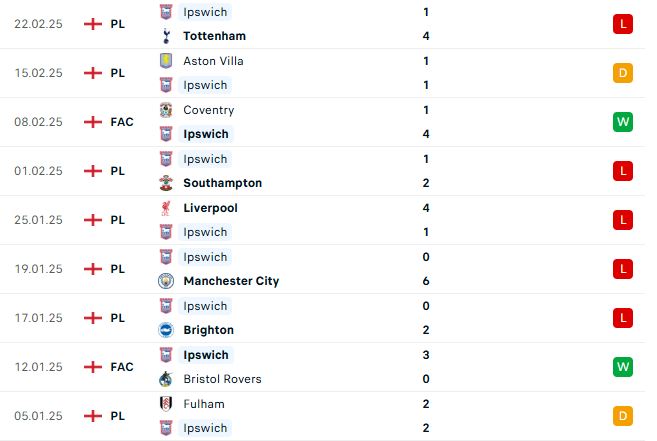The width and height of the screenshot is (657, 441).
Task: Open the Manchester City team link
Action: tap(231, 281)
